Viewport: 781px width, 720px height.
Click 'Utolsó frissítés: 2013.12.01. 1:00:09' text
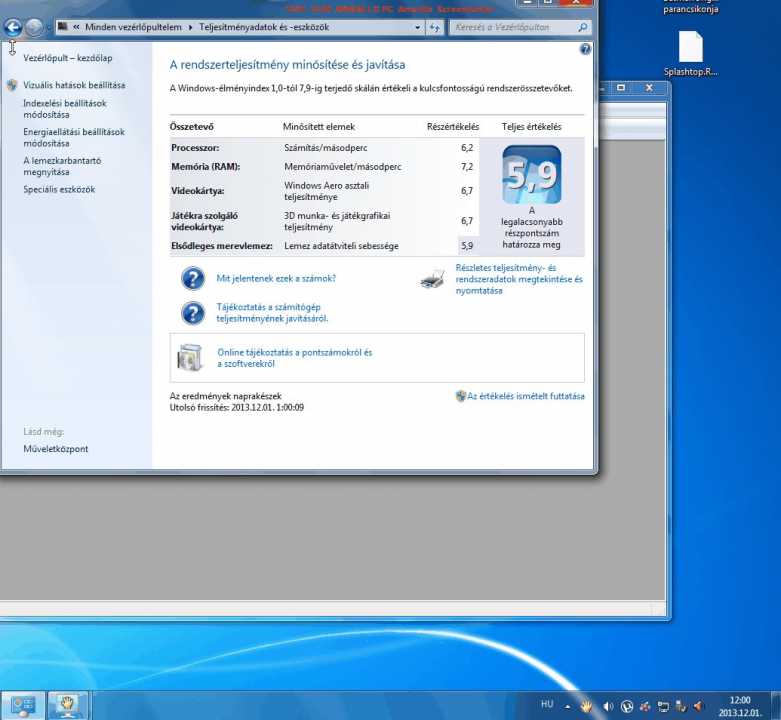[237, 407]
